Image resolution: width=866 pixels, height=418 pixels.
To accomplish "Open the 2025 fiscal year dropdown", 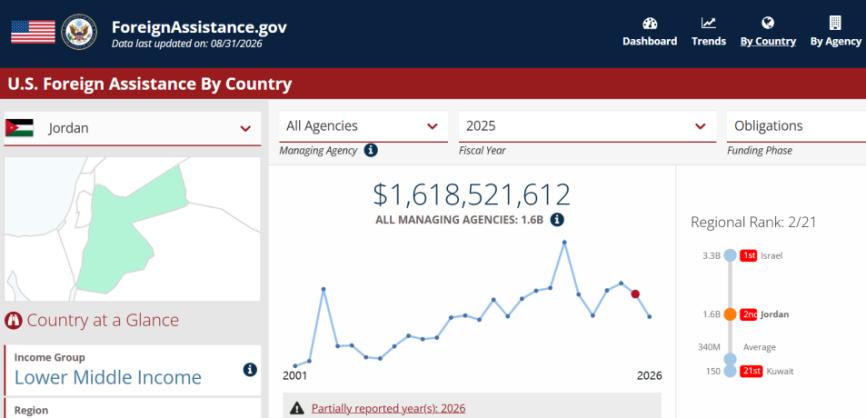I will pyautogui.click(x=587, y=126).
